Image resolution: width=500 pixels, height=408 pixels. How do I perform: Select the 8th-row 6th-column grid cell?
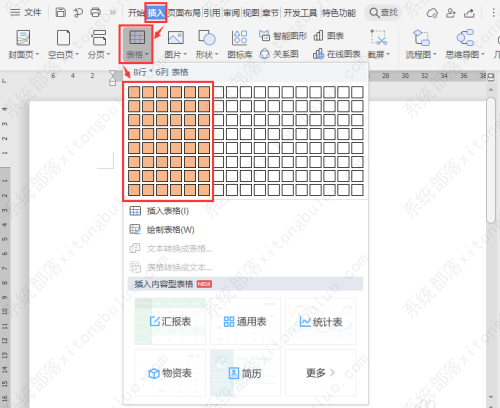point(204,190)
